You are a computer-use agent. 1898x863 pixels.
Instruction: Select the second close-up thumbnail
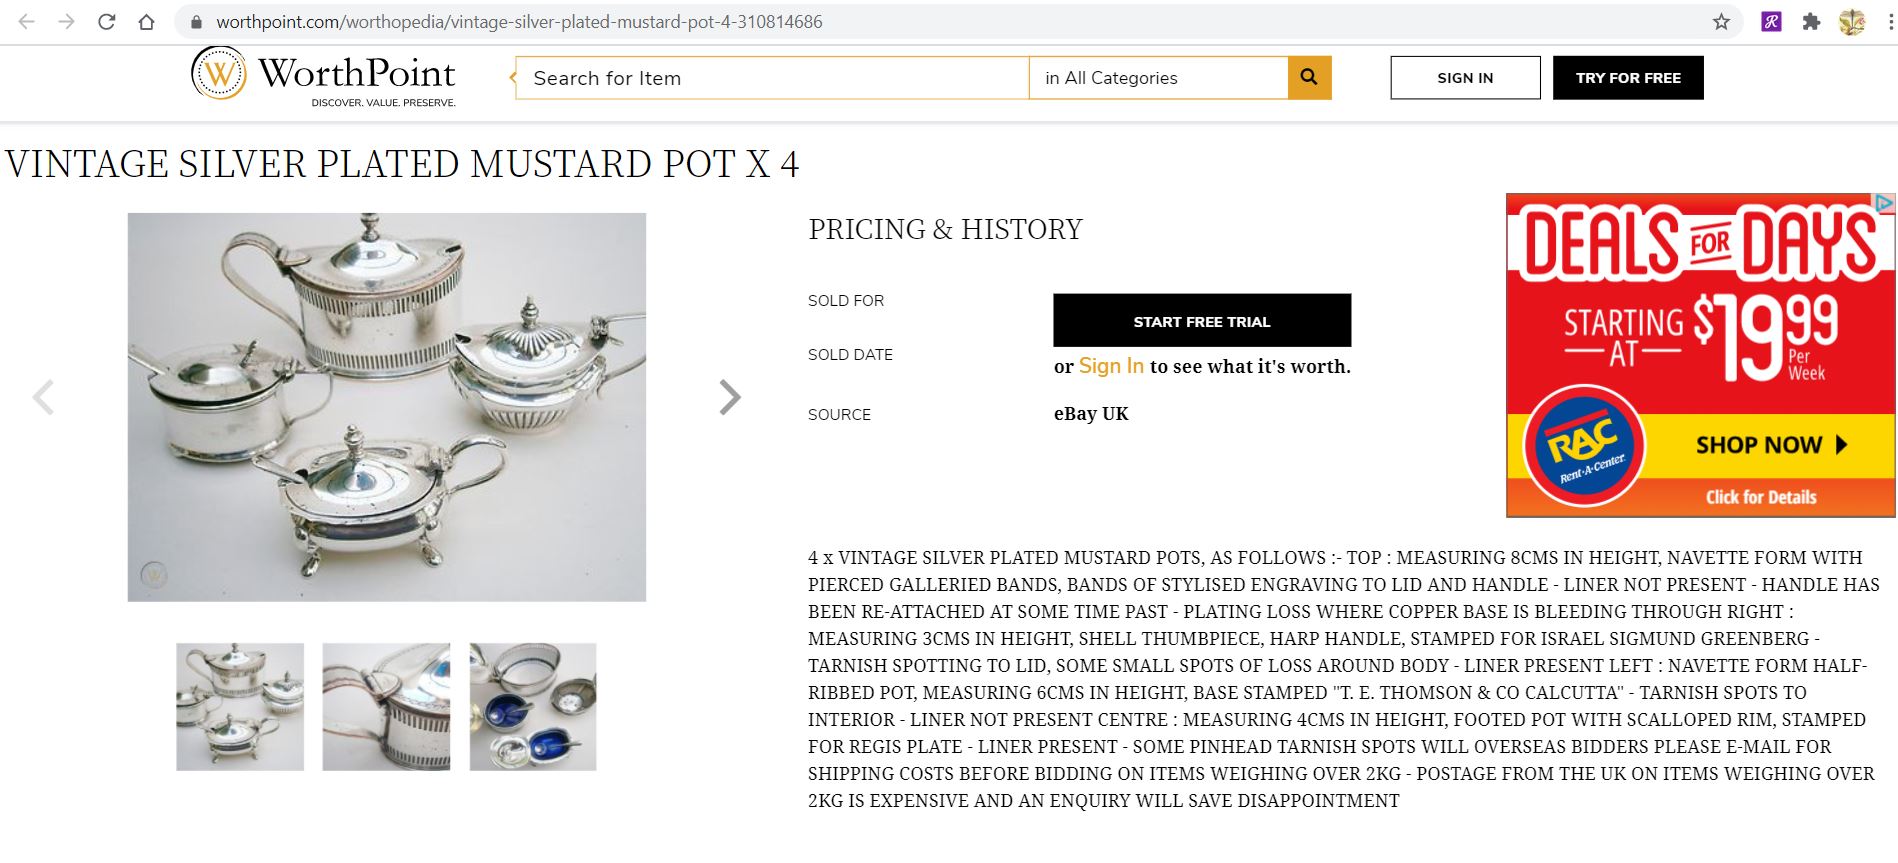(386, 706)
